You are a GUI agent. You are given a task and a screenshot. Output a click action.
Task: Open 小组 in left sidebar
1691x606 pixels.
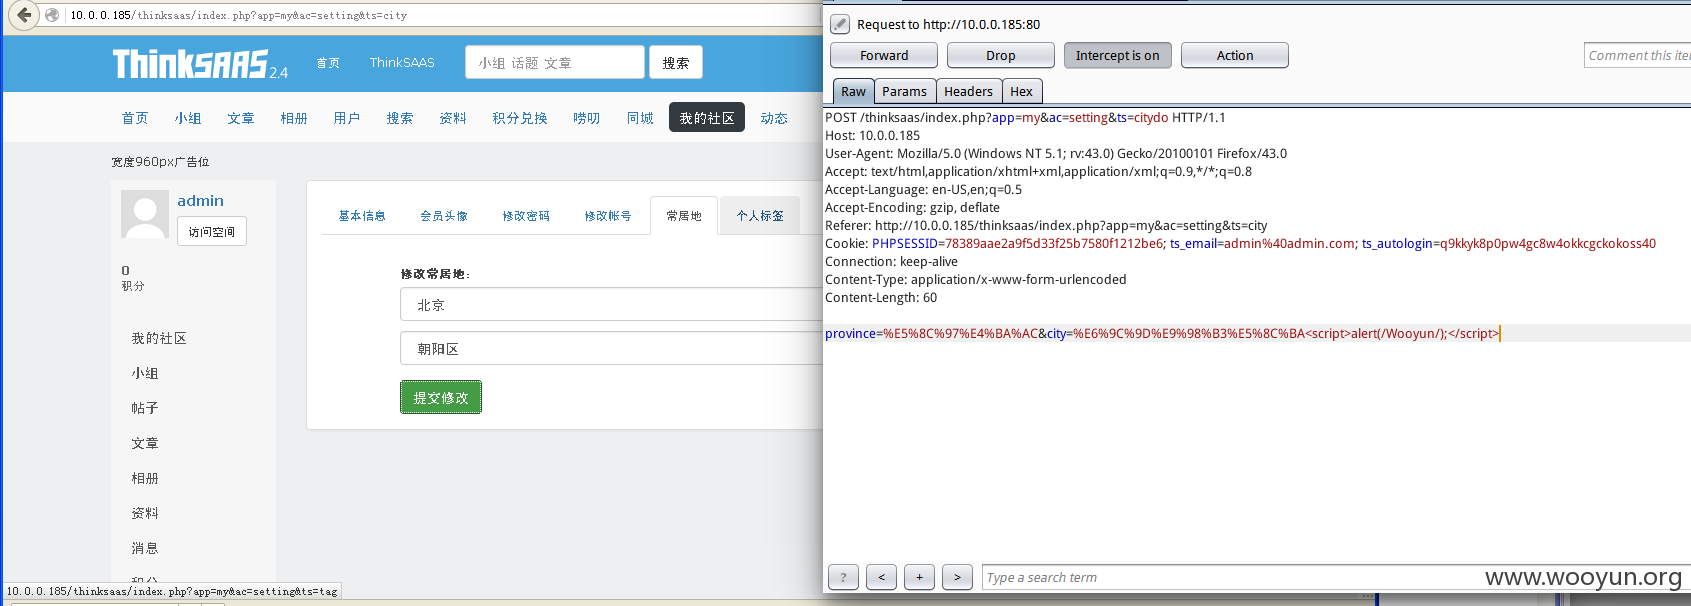click(145, 373)
